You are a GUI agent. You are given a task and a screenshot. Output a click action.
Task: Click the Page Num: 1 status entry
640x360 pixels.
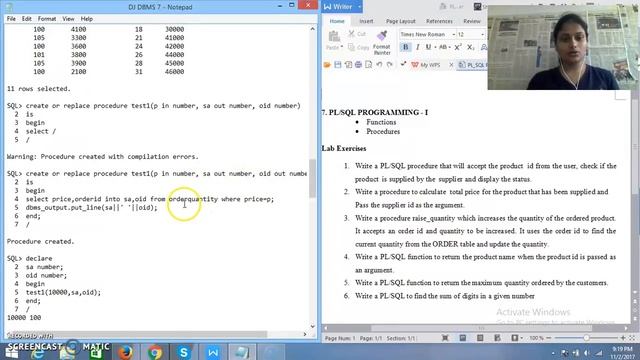340,338
